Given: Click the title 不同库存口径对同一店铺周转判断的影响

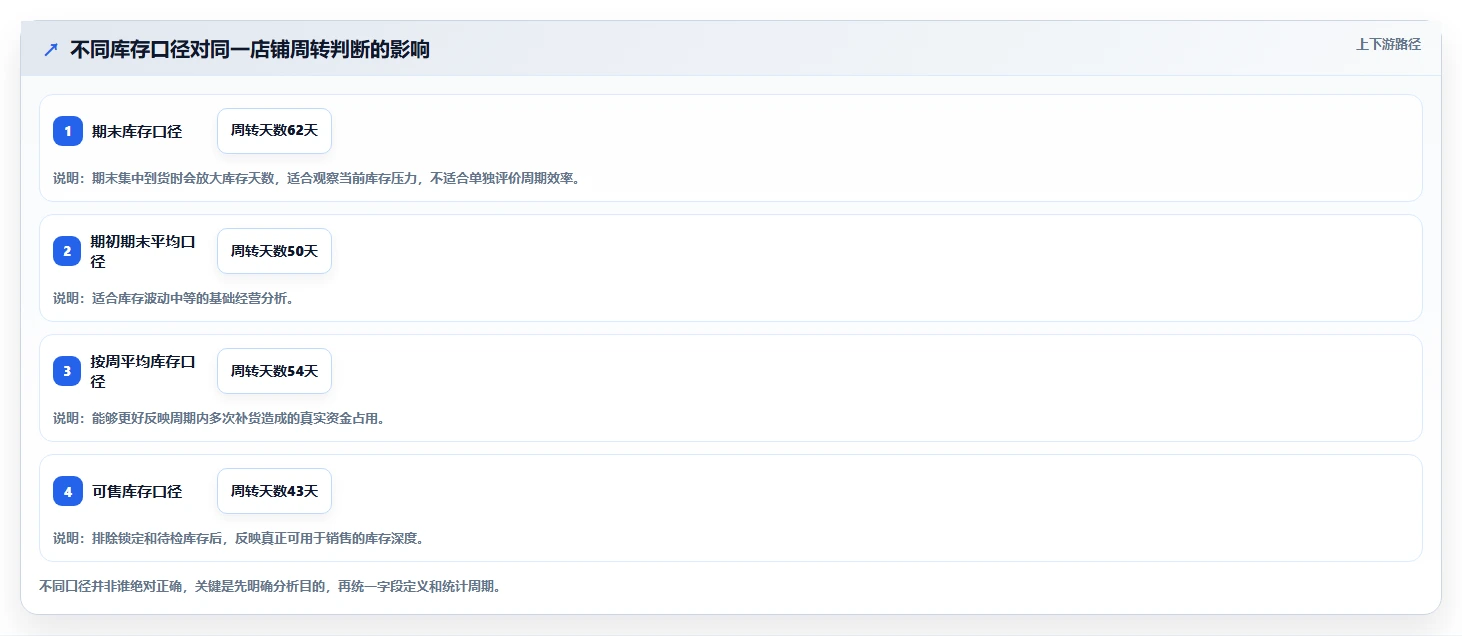Looking at the screenshot, I should [250, 49].
